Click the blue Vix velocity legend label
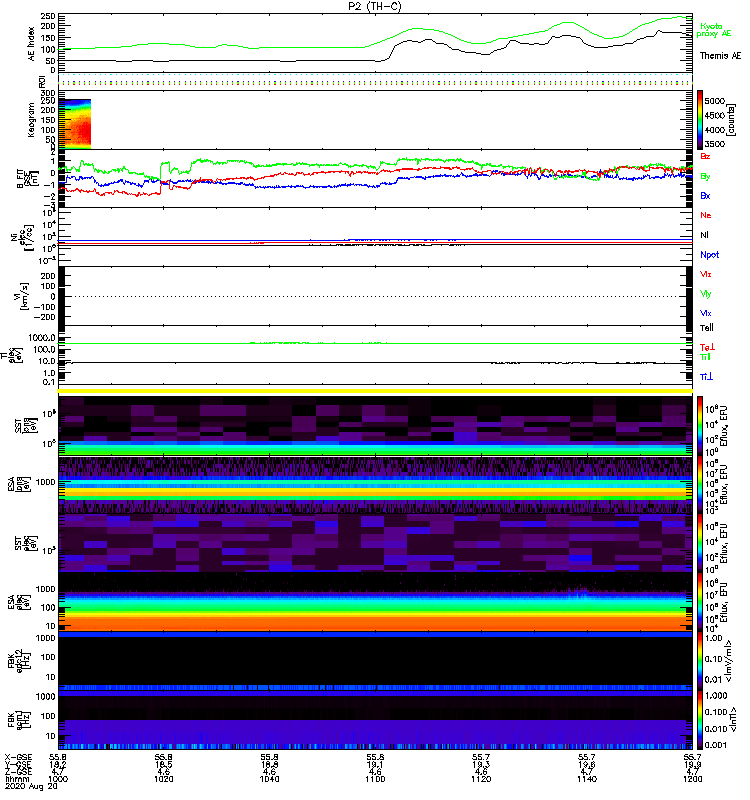 click(x=706, y=313)
